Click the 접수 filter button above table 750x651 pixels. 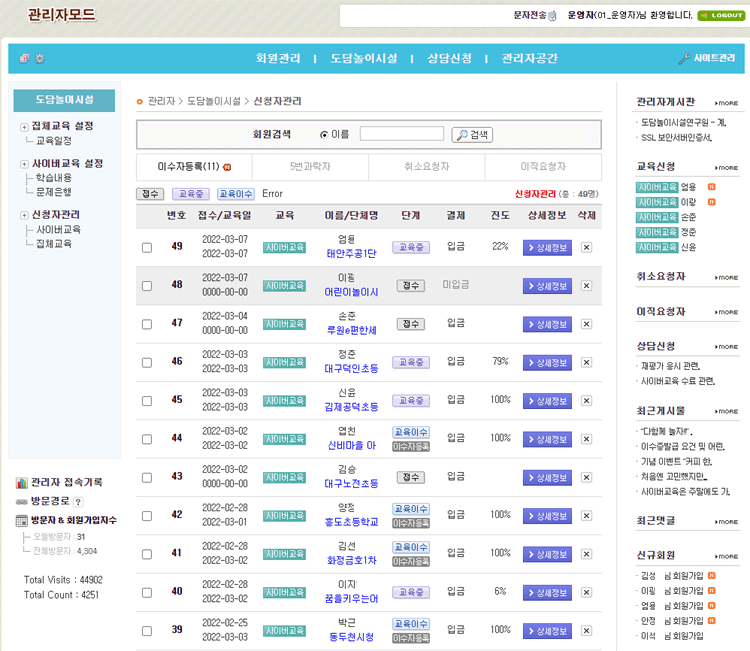(150, 194)
